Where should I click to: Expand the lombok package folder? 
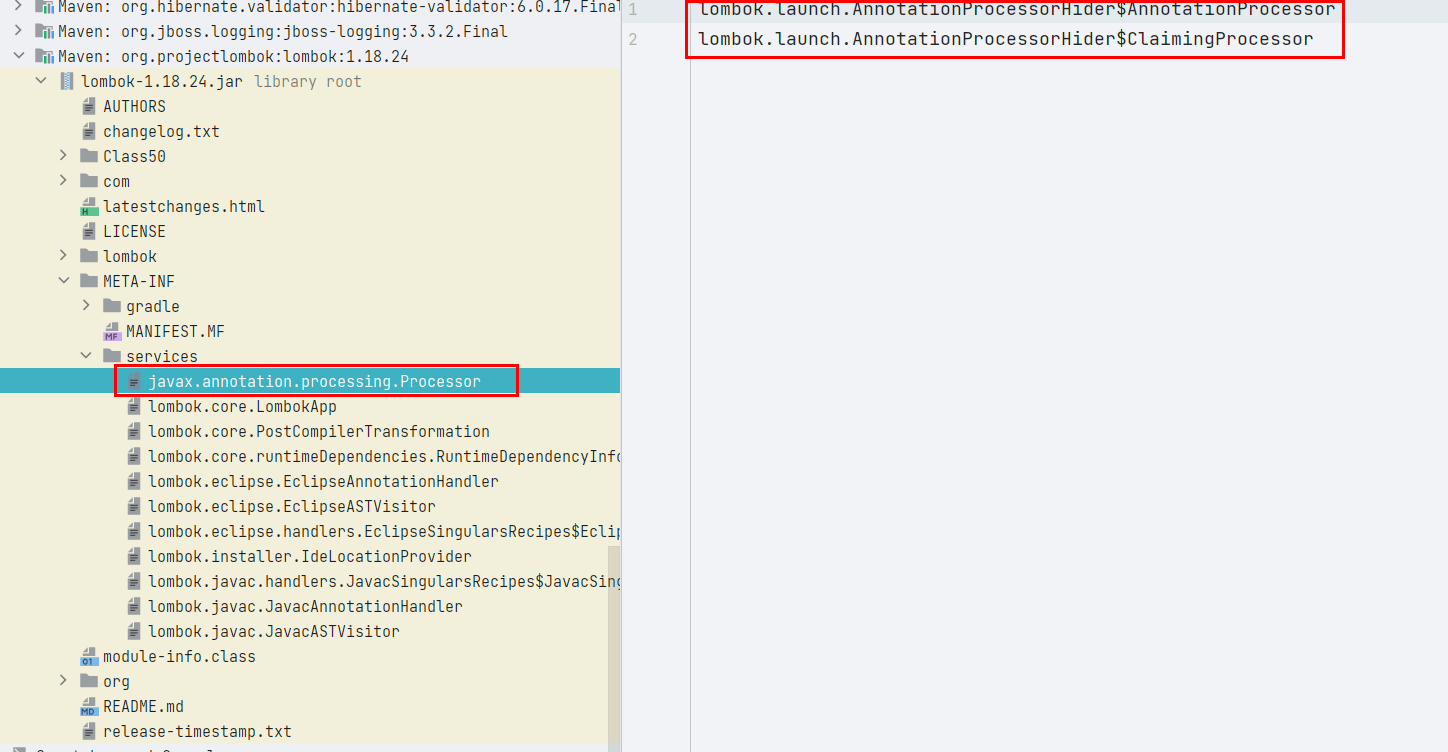pyautogui.click(x=63, y=256)
